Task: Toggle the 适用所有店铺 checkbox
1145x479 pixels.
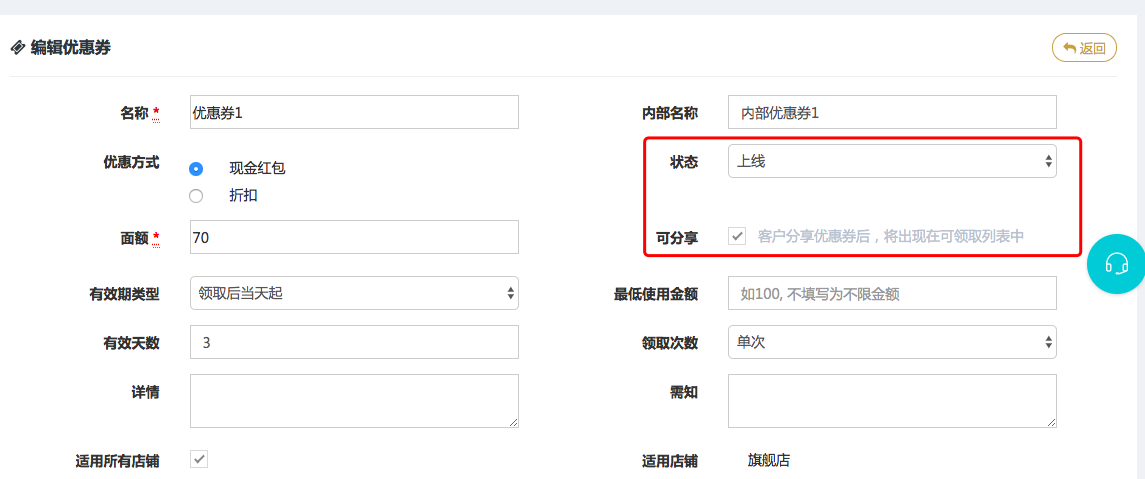Action: pyautogui.click(x=199, y=459)
